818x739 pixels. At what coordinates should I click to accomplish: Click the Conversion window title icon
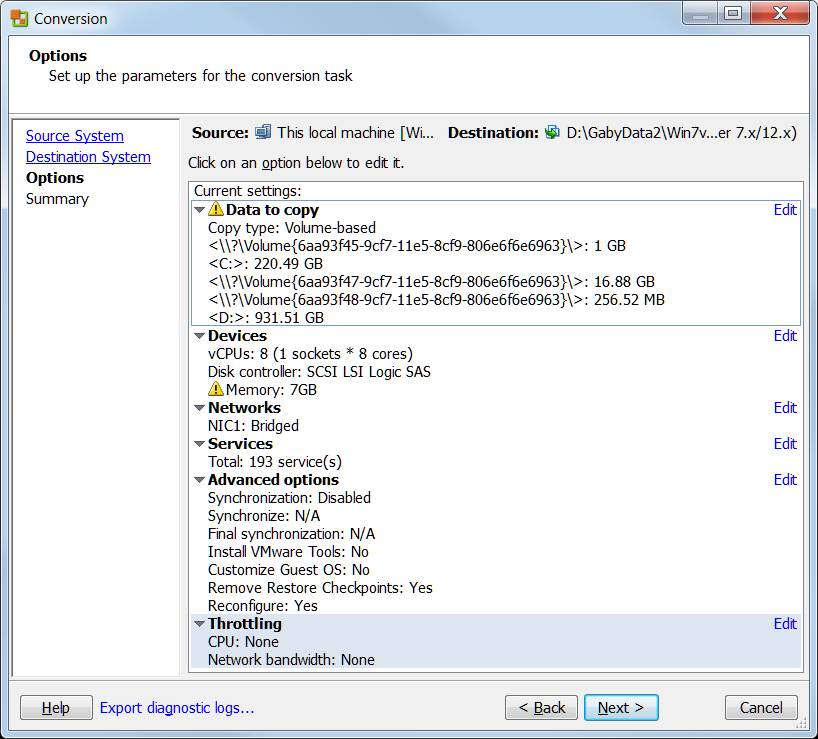click(x=19, y=18)
